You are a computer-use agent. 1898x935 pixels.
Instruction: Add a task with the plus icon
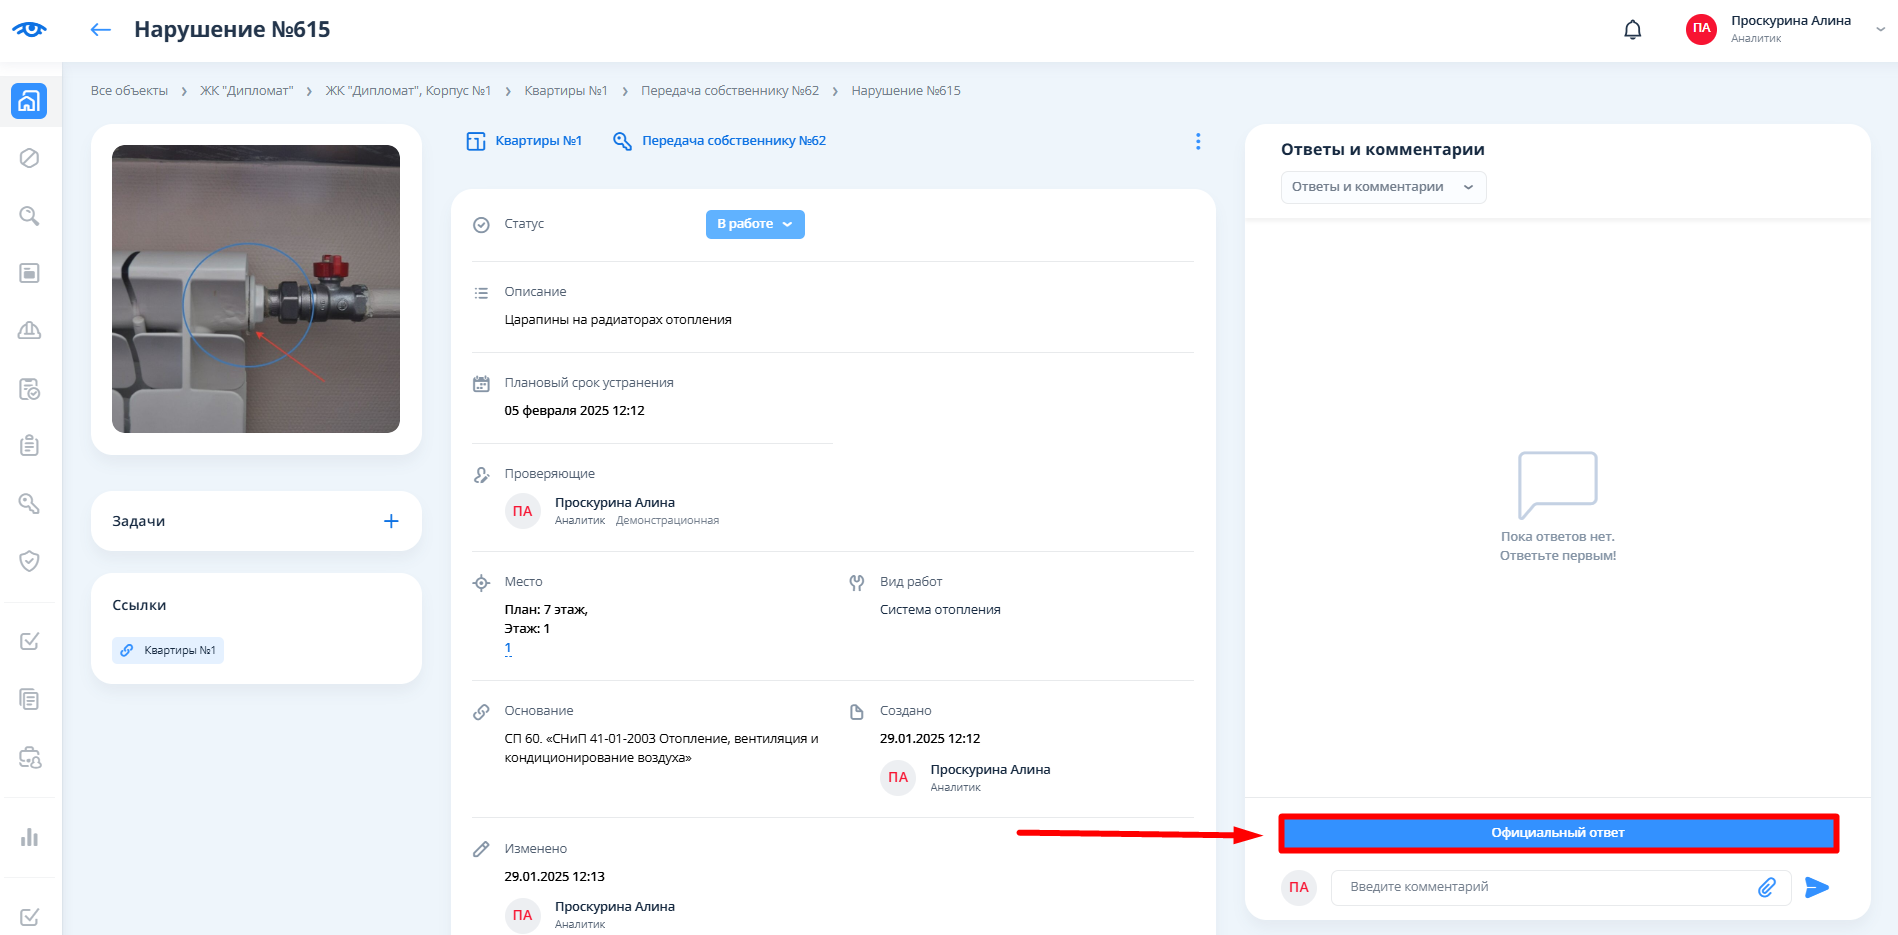[x=391, y=521]
